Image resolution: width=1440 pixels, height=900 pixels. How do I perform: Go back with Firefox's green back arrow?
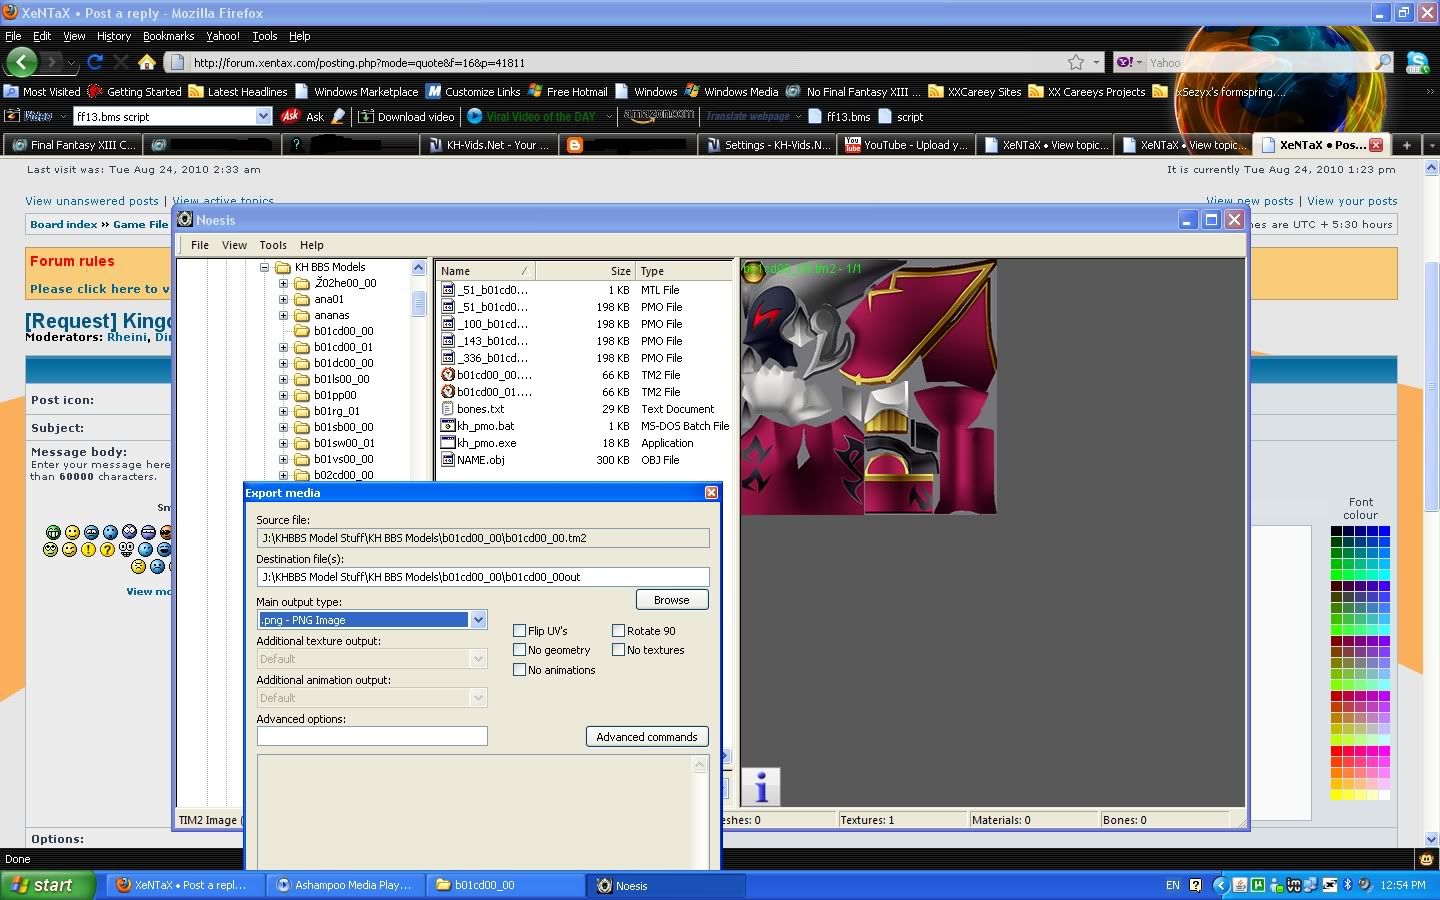pos(21,62)
